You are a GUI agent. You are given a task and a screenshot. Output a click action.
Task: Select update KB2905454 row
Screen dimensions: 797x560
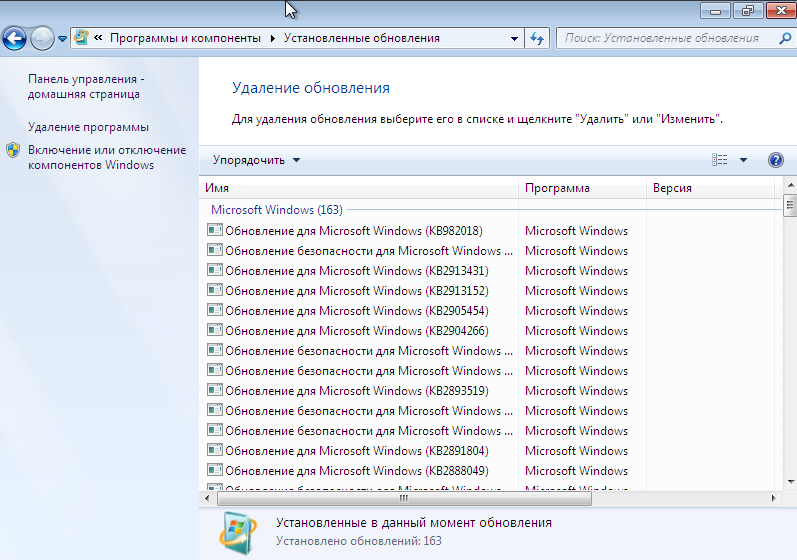(x=491, y=311)
